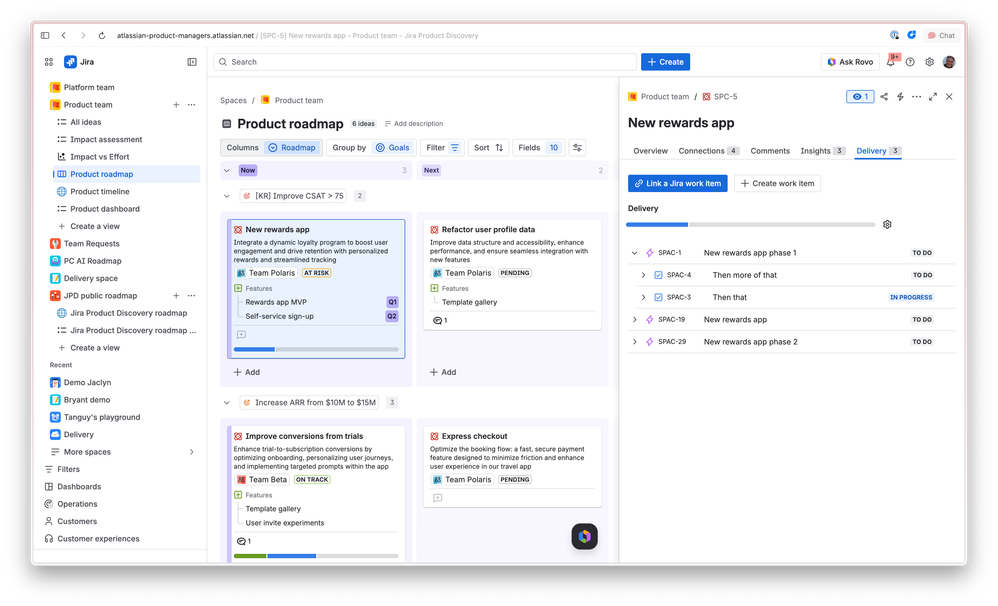Click the Create button
998x606 pixels.
[x=665, y=62]
